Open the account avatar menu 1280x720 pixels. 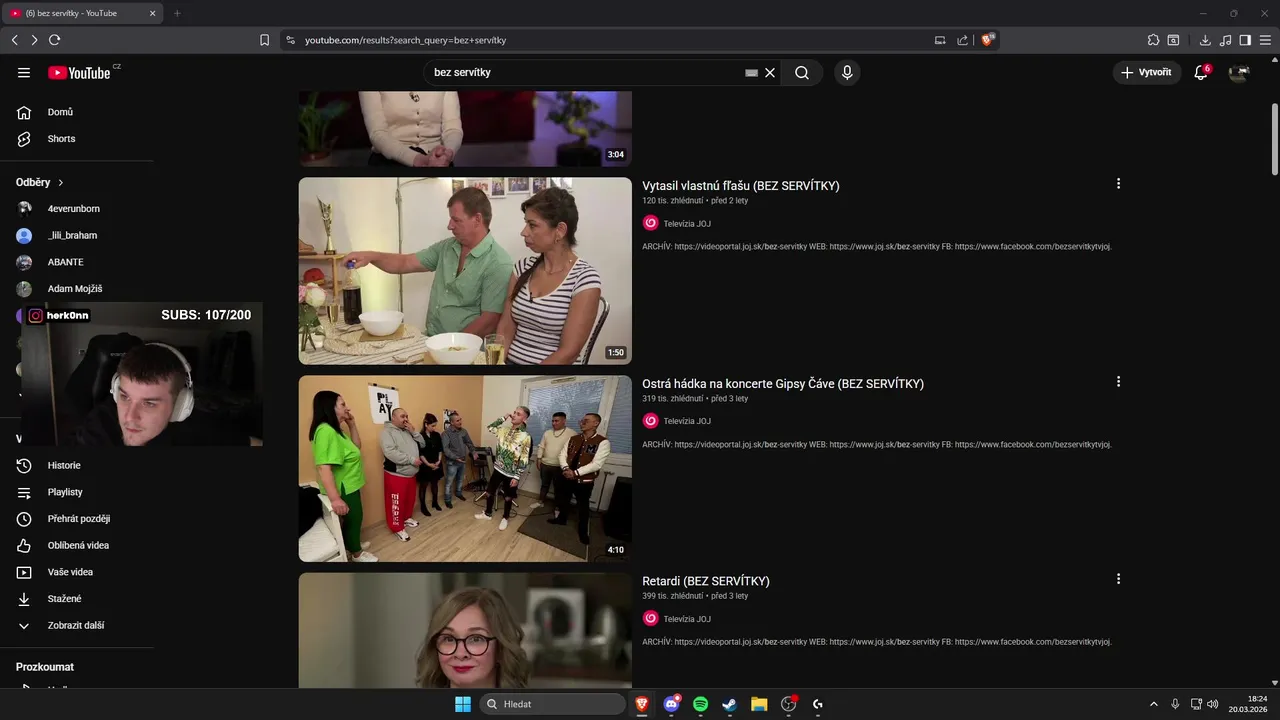click(x=1239, y=73)
